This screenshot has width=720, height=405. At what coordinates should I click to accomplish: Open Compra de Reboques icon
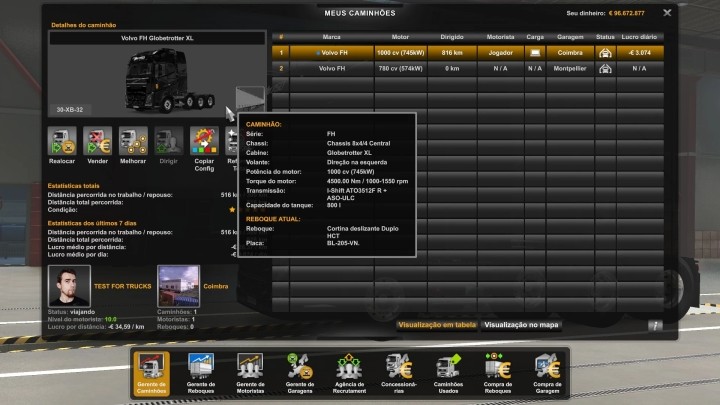click(498, 373)
